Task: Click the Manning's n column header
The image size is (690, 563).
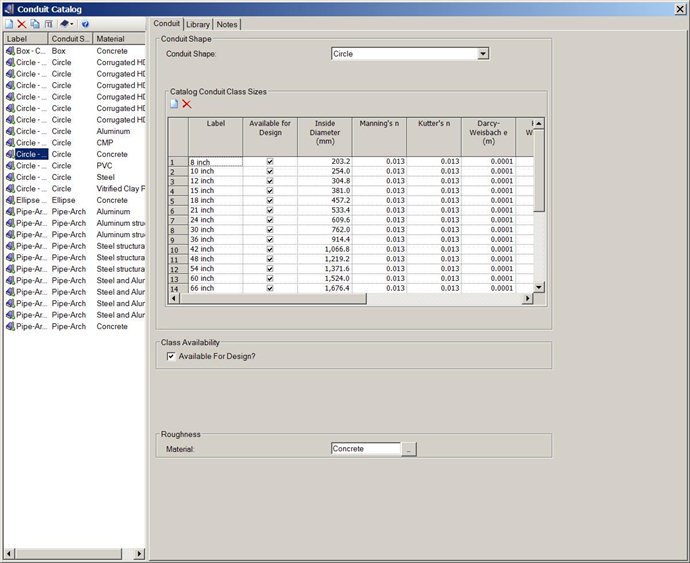Action: pos(379,136)
